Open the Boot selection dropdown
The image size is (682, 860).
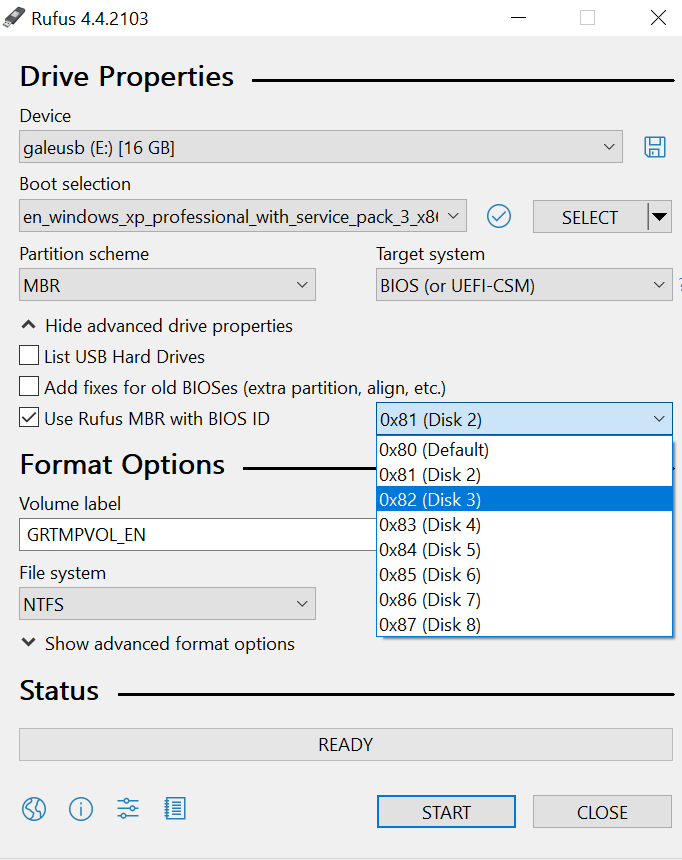243,216
